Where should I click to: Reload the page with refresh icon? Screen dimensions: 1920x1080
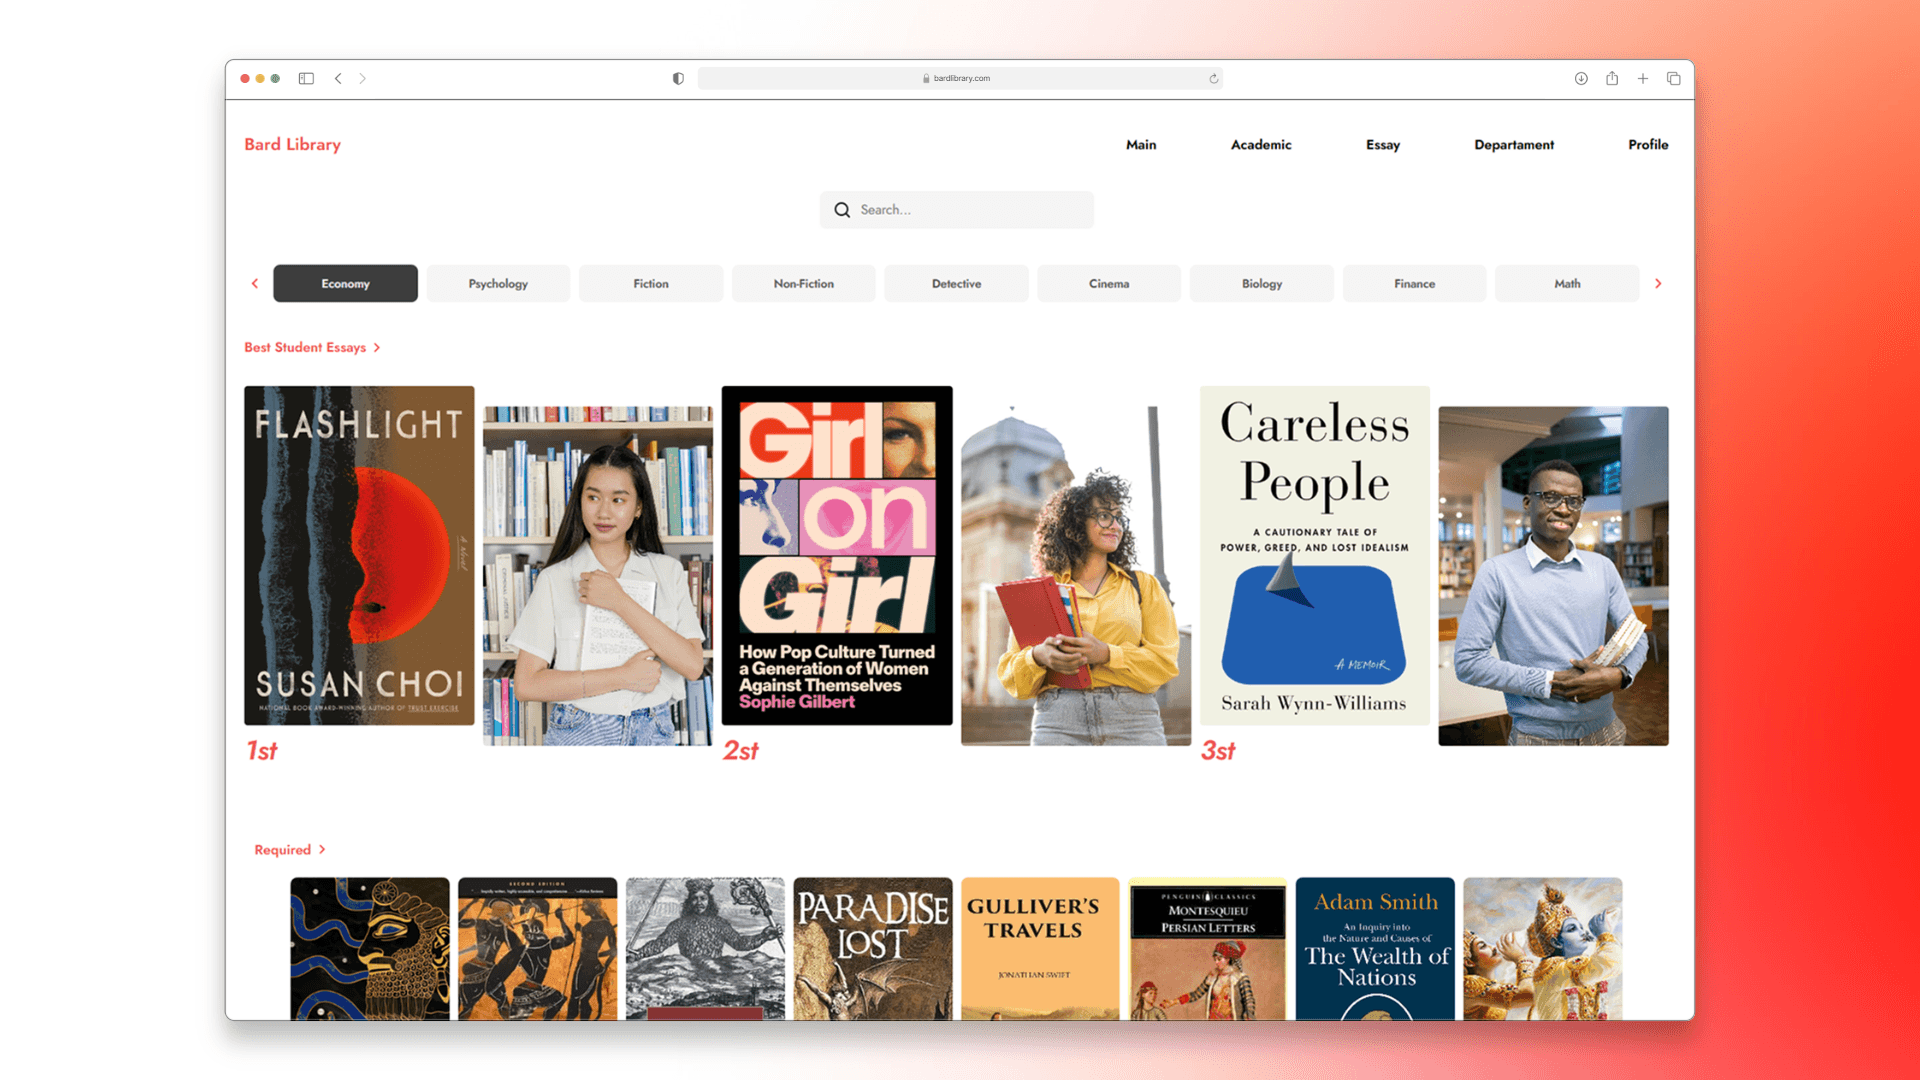point(1214,78)
